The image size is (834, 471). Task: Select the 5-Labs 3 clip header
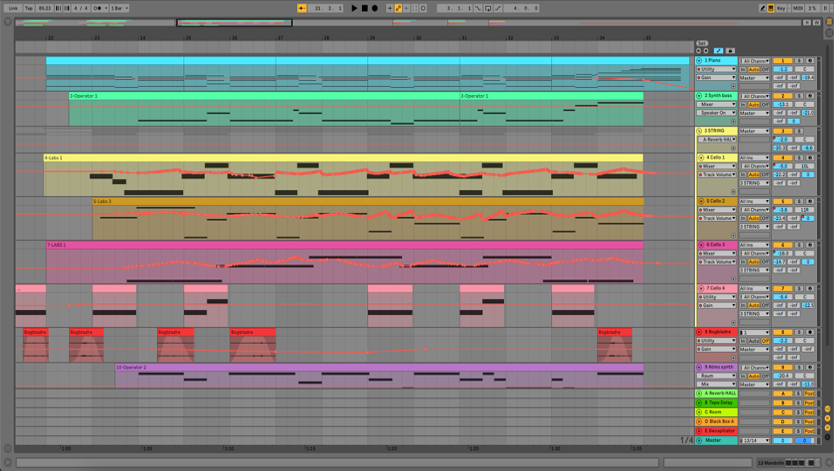point(368,201)
